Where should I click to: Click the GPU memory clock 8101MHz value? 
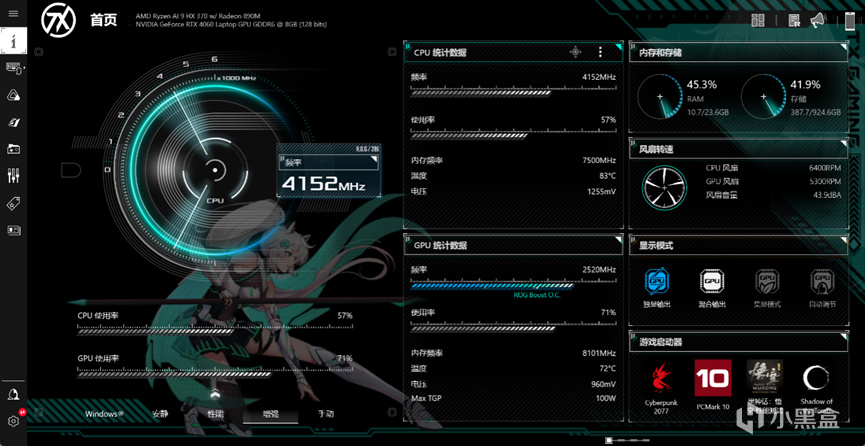(x=599, y=353)
